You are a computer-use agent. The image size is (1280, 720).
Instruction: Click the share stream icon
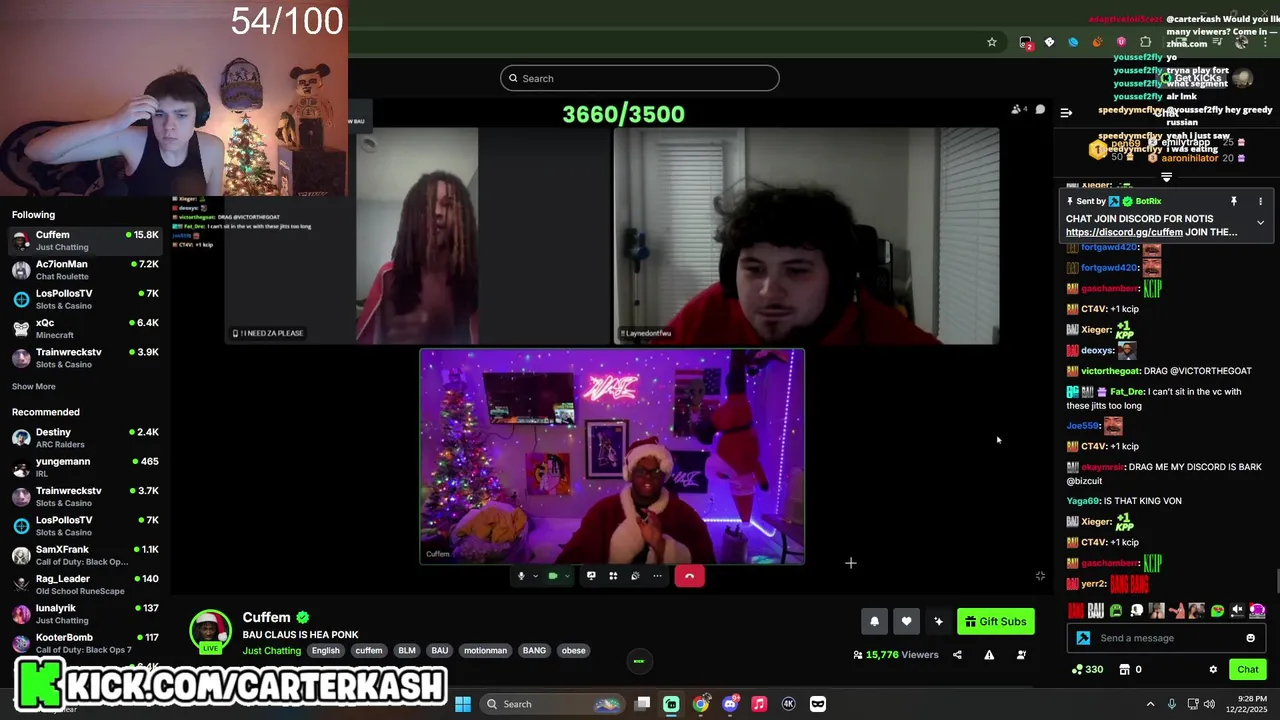957,655
